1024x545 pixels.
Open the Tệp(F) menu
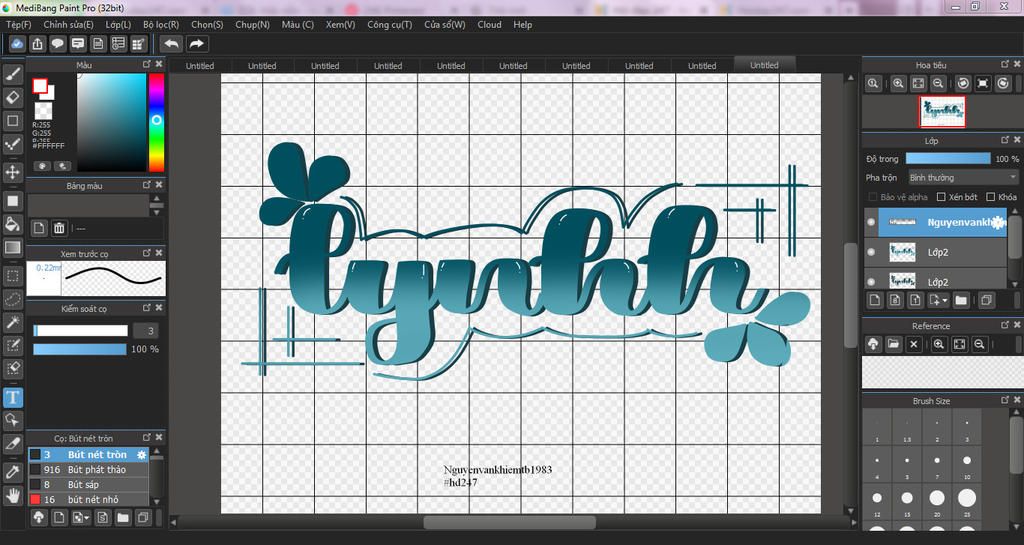[18, 24]
